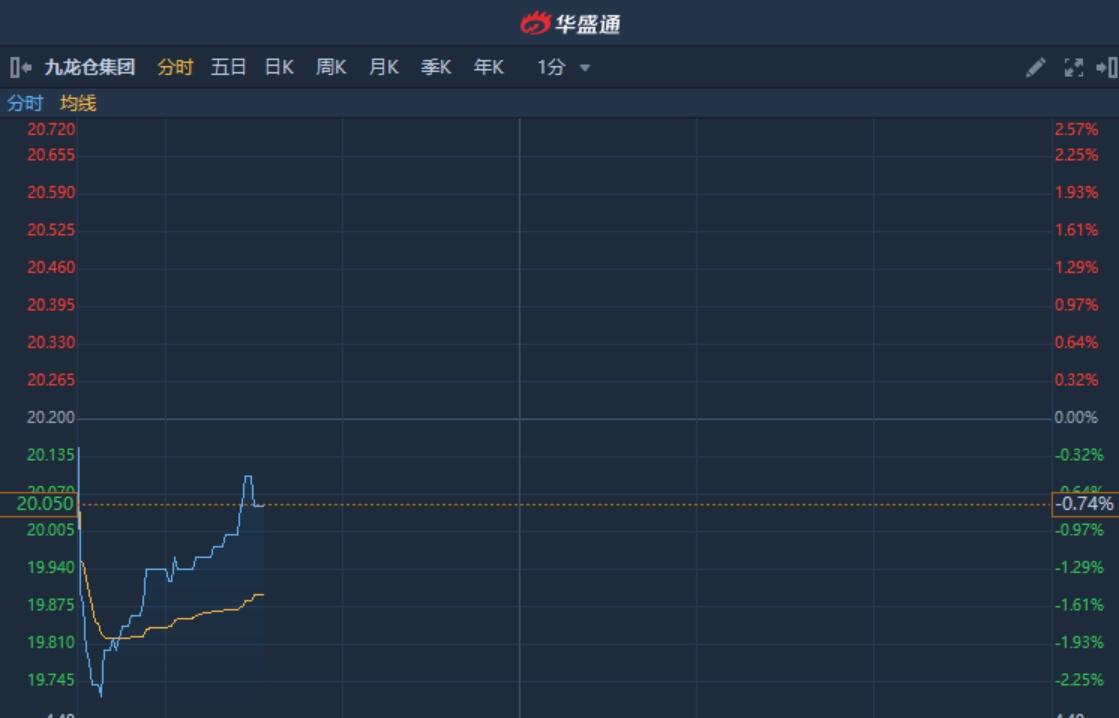The height and width of the screenshot is (718, 1119).
Task: Click the 1.29% axis label
Action: (x=1076, y=268)
